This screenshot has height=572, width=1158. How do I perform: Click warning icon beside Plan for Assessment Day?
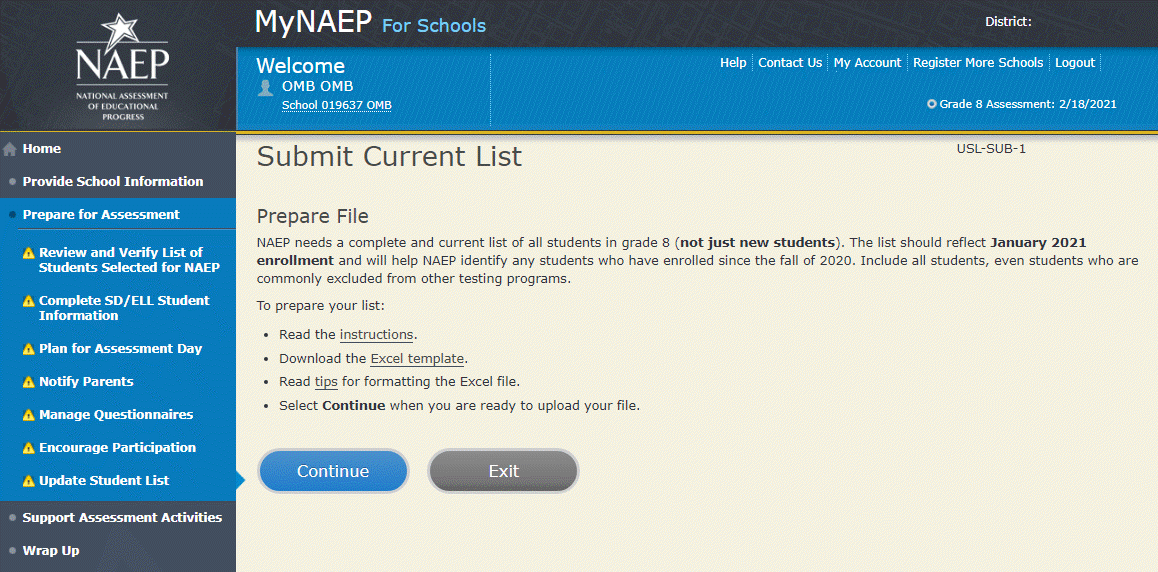pos(29,349)
